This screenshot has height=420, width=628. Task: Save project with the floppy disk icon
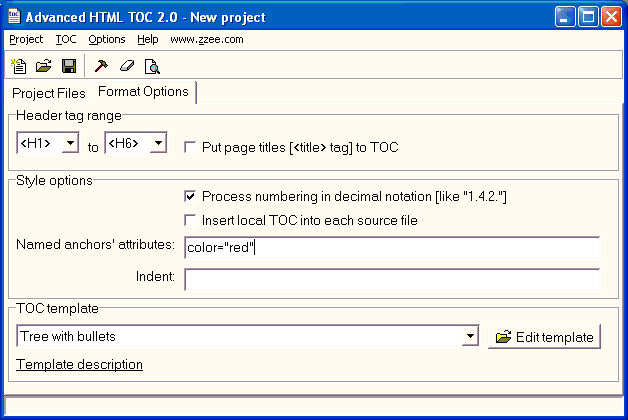pyautogui.click(x=69, y=66)
